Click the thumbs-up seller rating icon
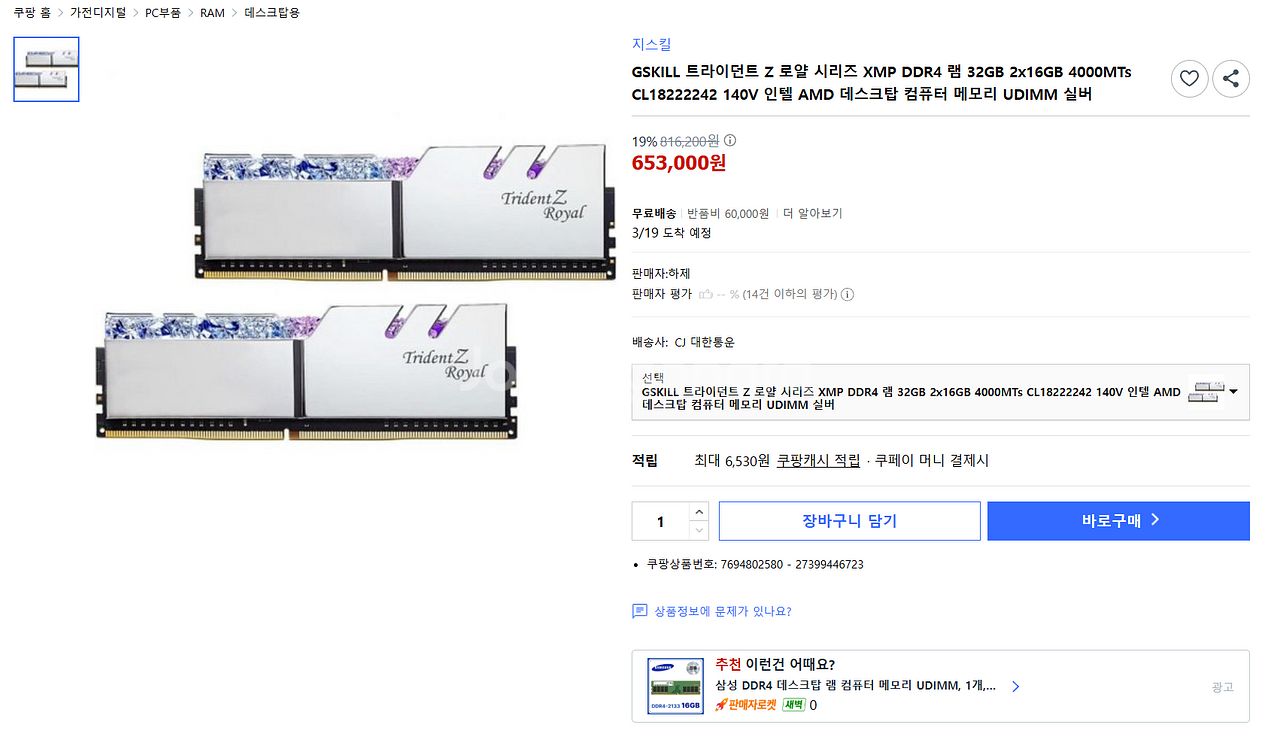 [706, 295]
